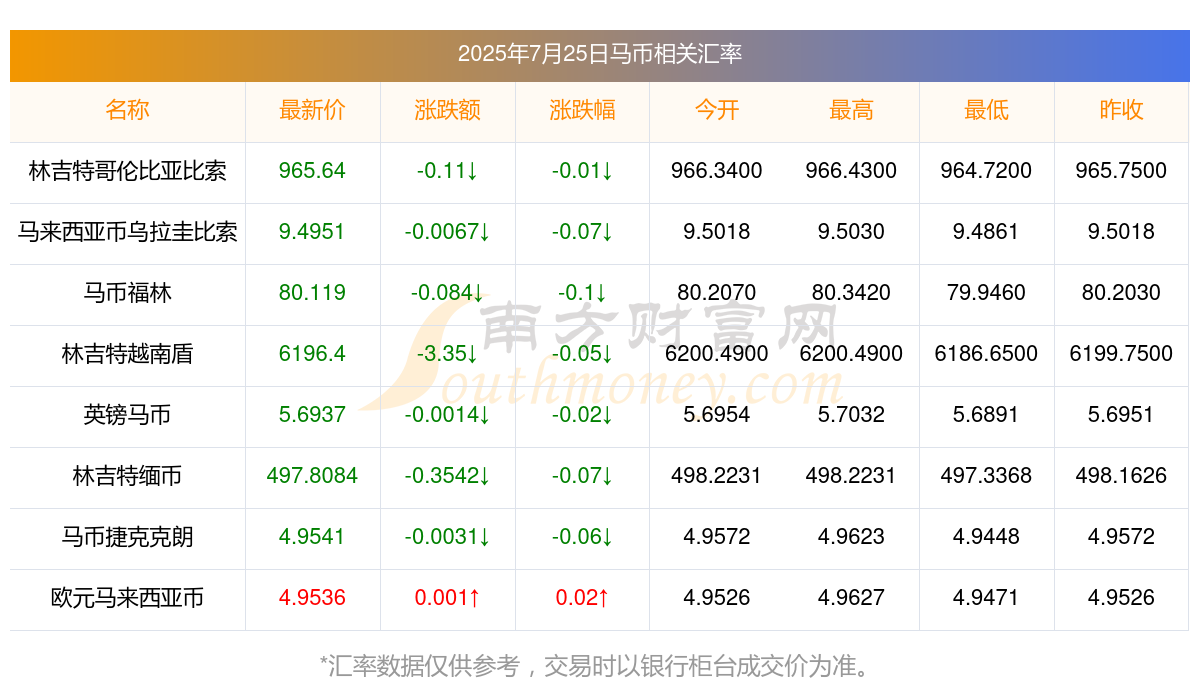This screenshot has height=698, width=1200.
Task: Click the row name 马来西亚币乌拉圭比索
Action: [x=127, y=232]
